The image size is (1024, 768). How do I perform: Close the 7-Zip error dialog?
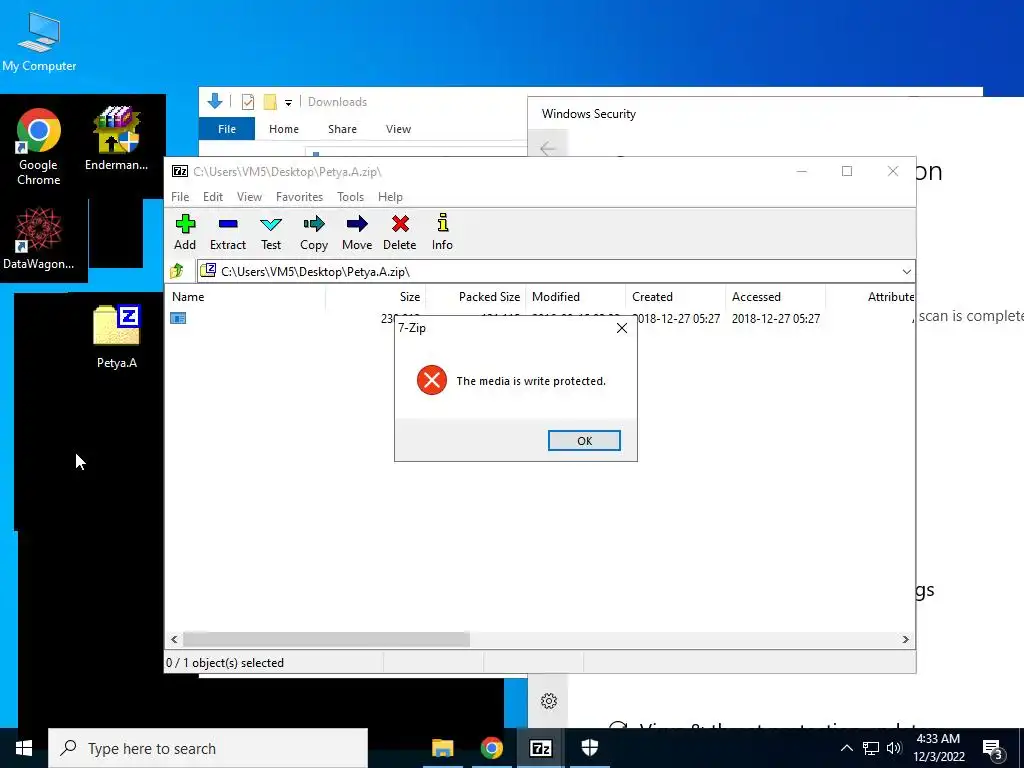point(622,328)
